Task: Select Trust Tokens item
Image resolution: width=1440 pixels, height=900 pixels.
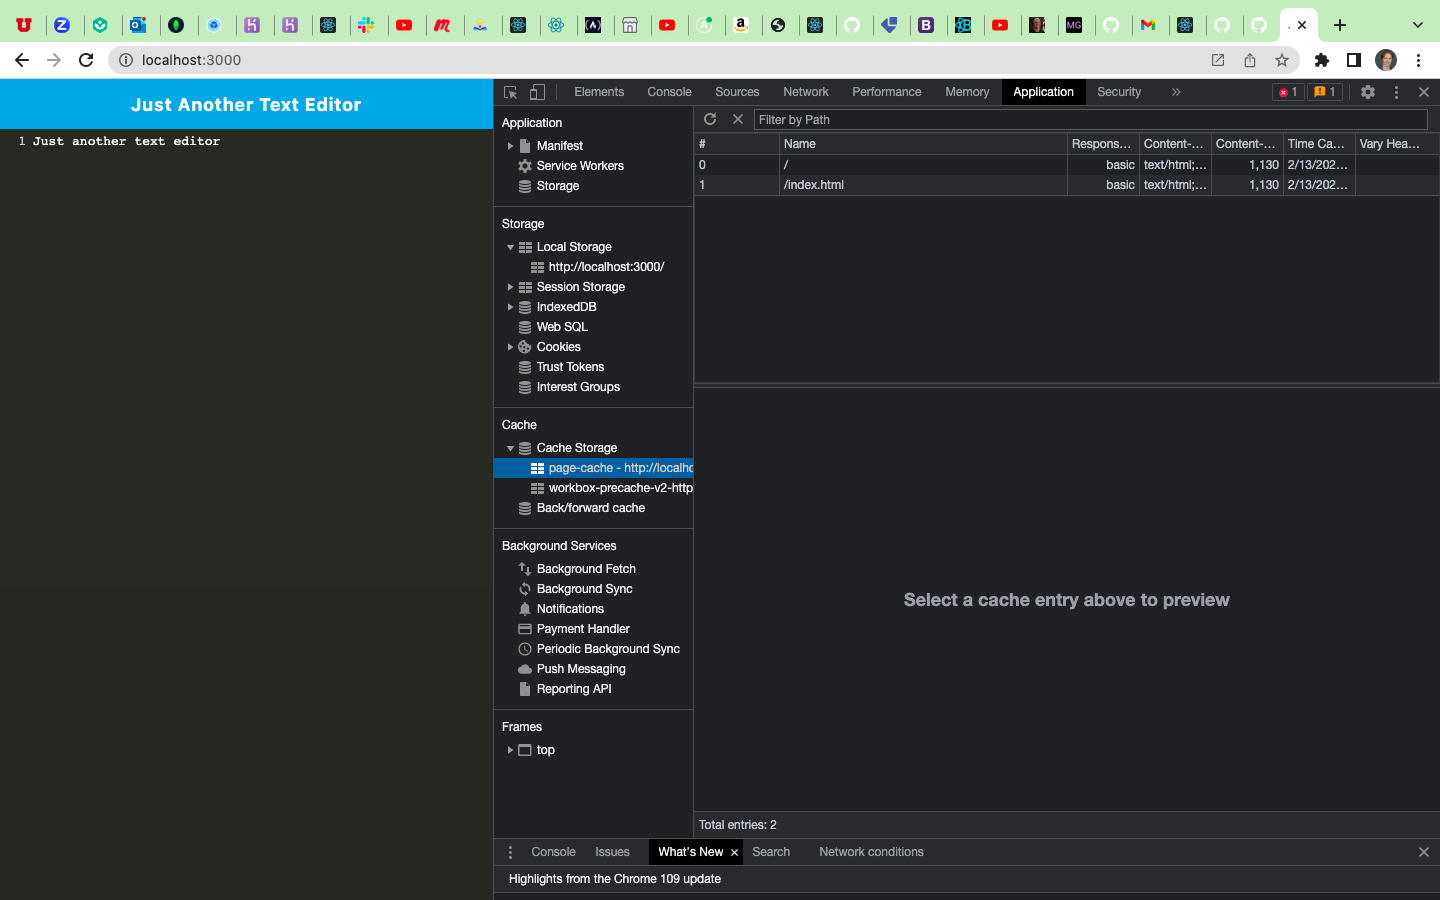Action: coord(570,367)
